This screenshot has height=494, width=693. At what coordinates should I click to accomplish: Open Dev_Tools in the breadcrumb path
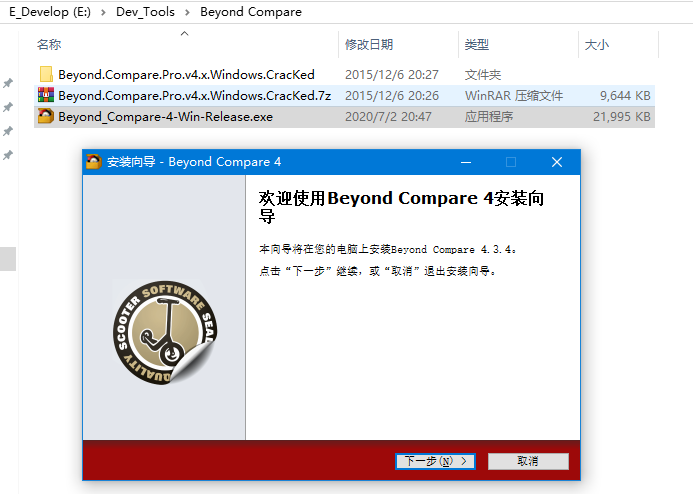(x=145, y=12)
